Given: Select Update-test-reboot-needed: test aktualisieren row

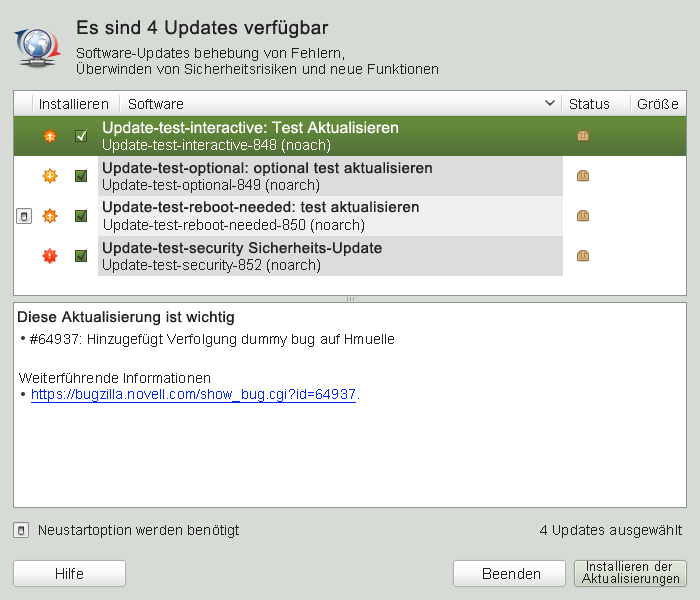Looking at the screenshot, I should (x=350, y=216).
